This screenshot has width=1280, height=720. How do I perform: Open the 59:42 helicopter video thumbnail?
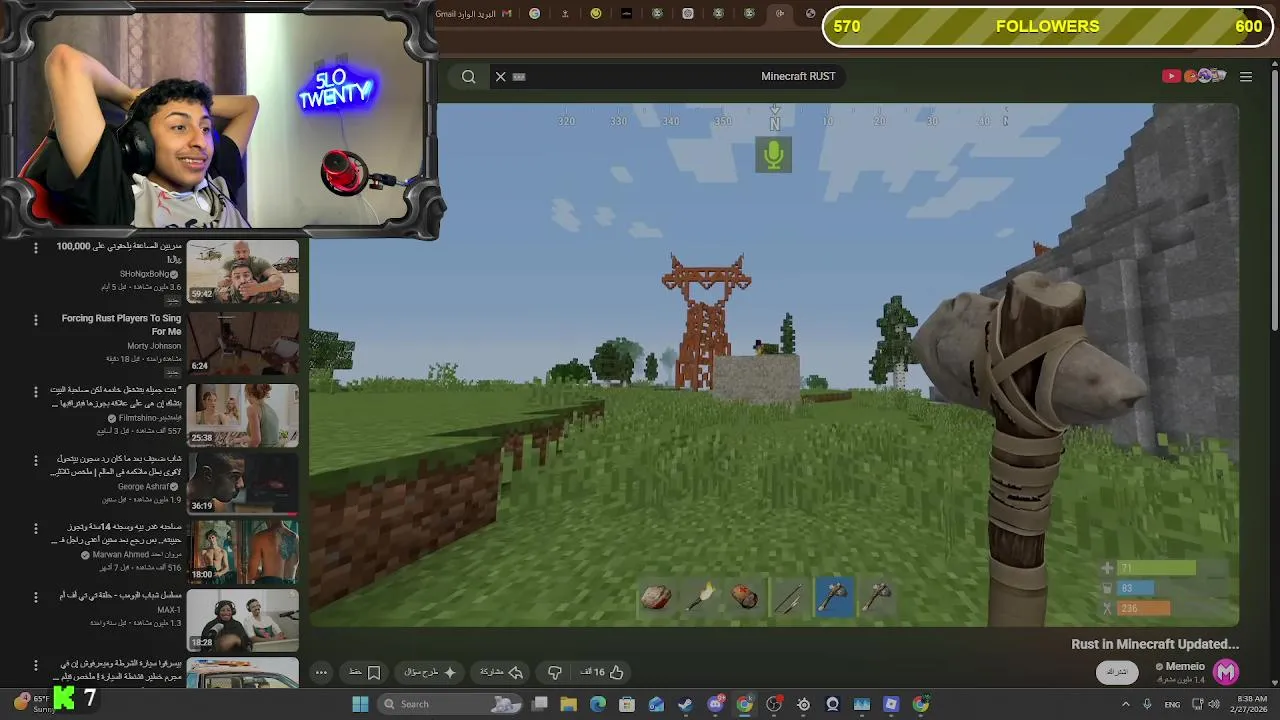(243, 271)
